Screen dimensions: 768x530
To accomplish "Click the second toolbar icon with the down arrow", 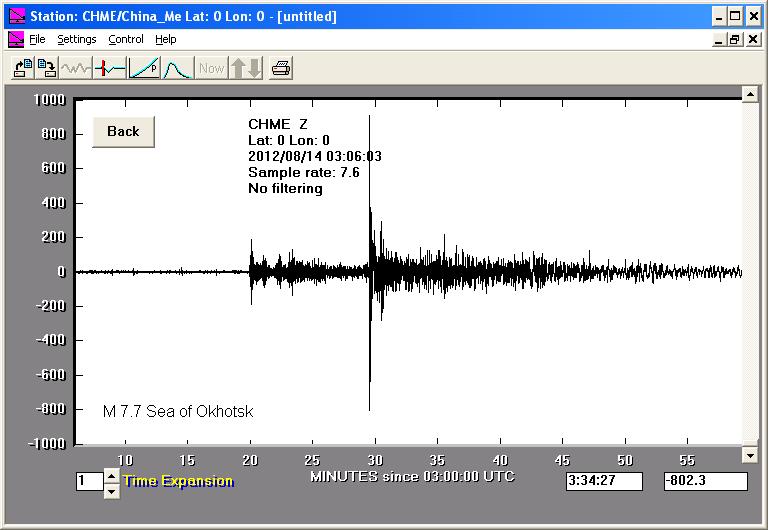I will 47,68.
